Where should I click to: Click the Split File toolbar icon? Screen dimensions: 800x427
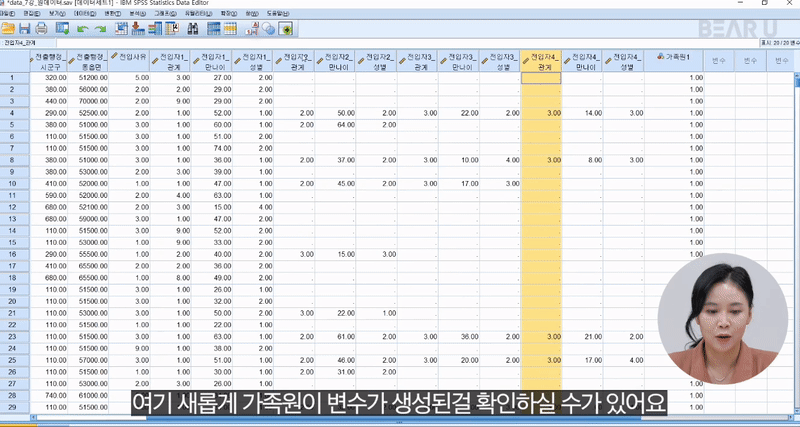pyautogui.click(x=214, y=29)
